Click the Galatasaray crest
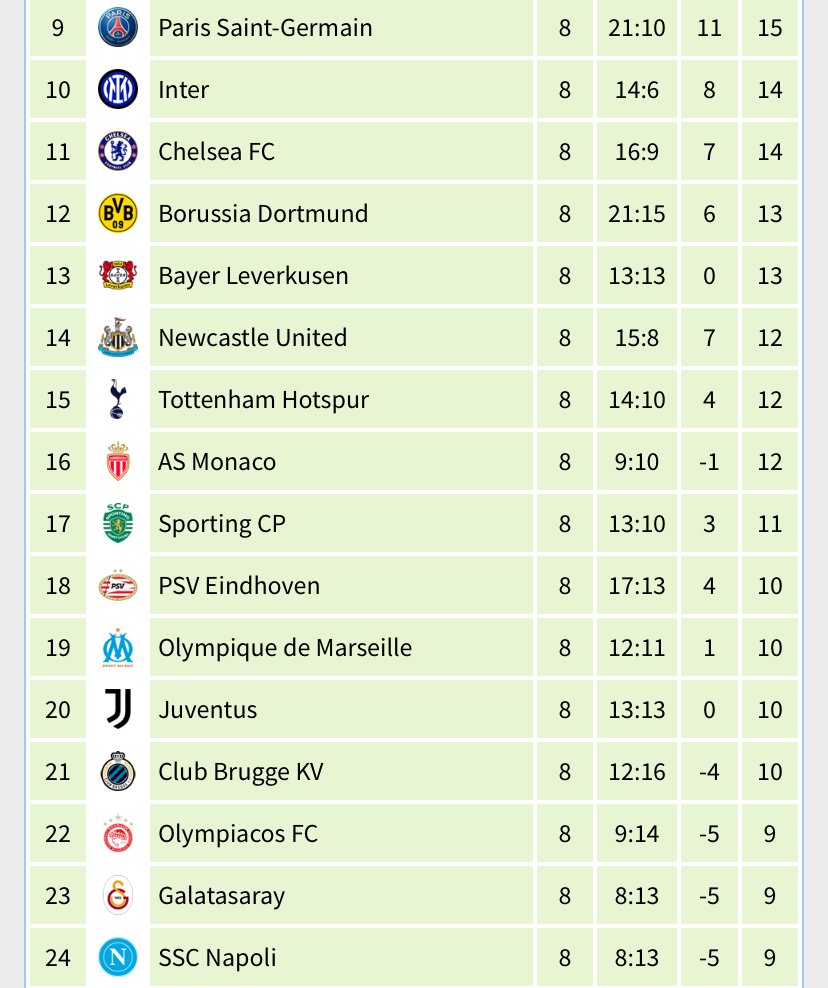Screen dimensions: 828x988 118,896
